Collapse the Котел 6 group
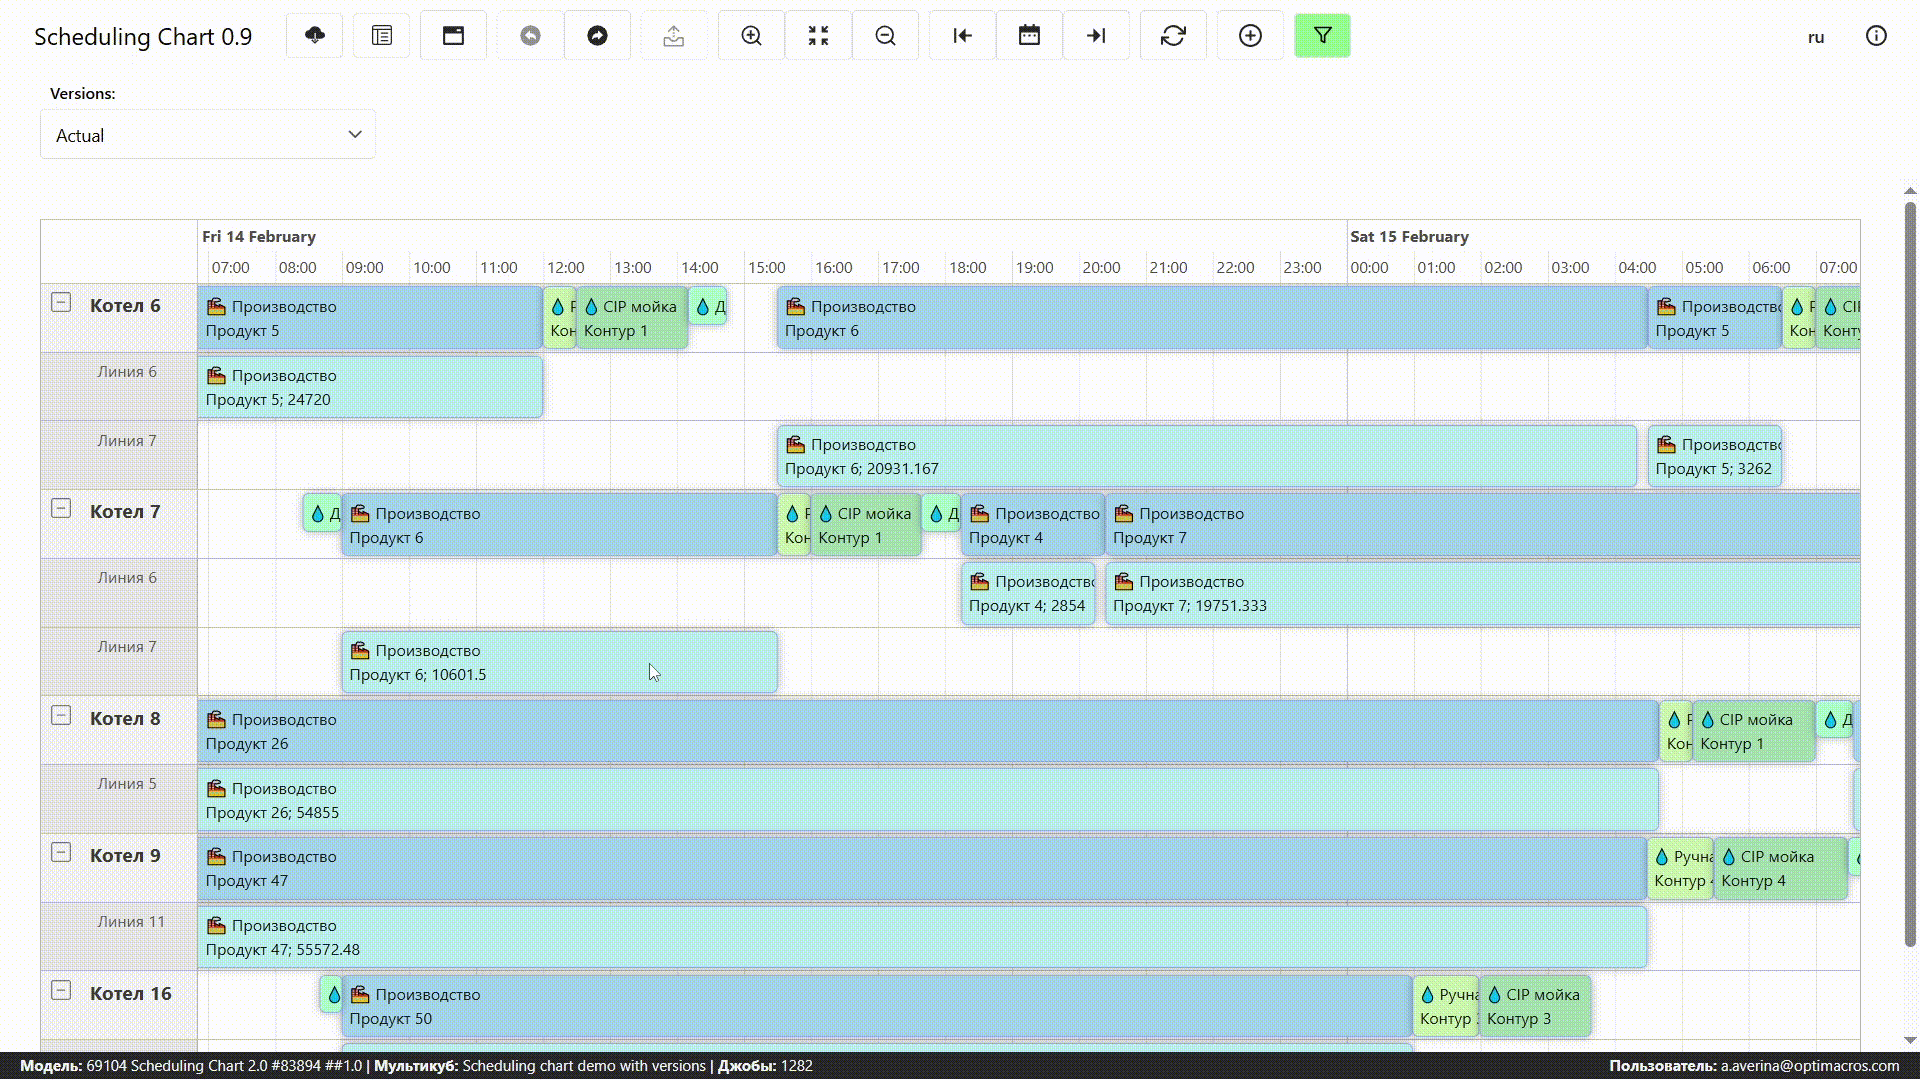1920x1080 pixels. click(61, 302)
